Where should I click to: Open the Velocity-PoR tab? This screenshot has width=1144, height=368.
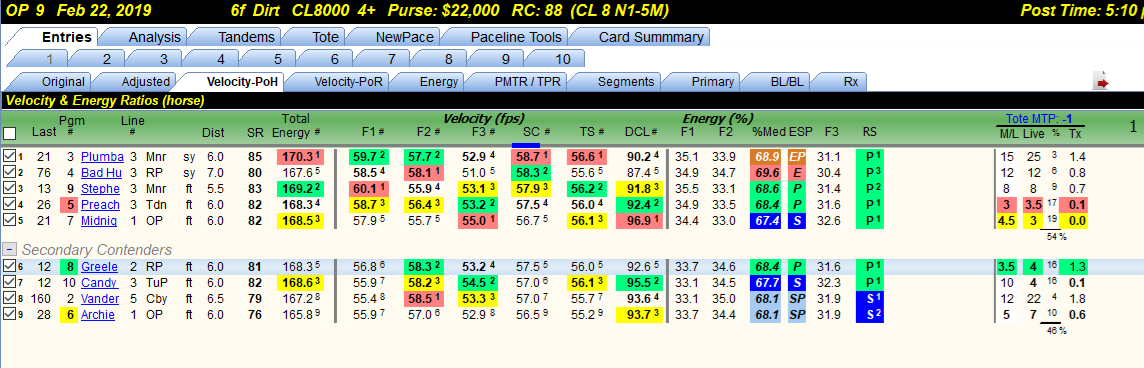coord(348,82)
